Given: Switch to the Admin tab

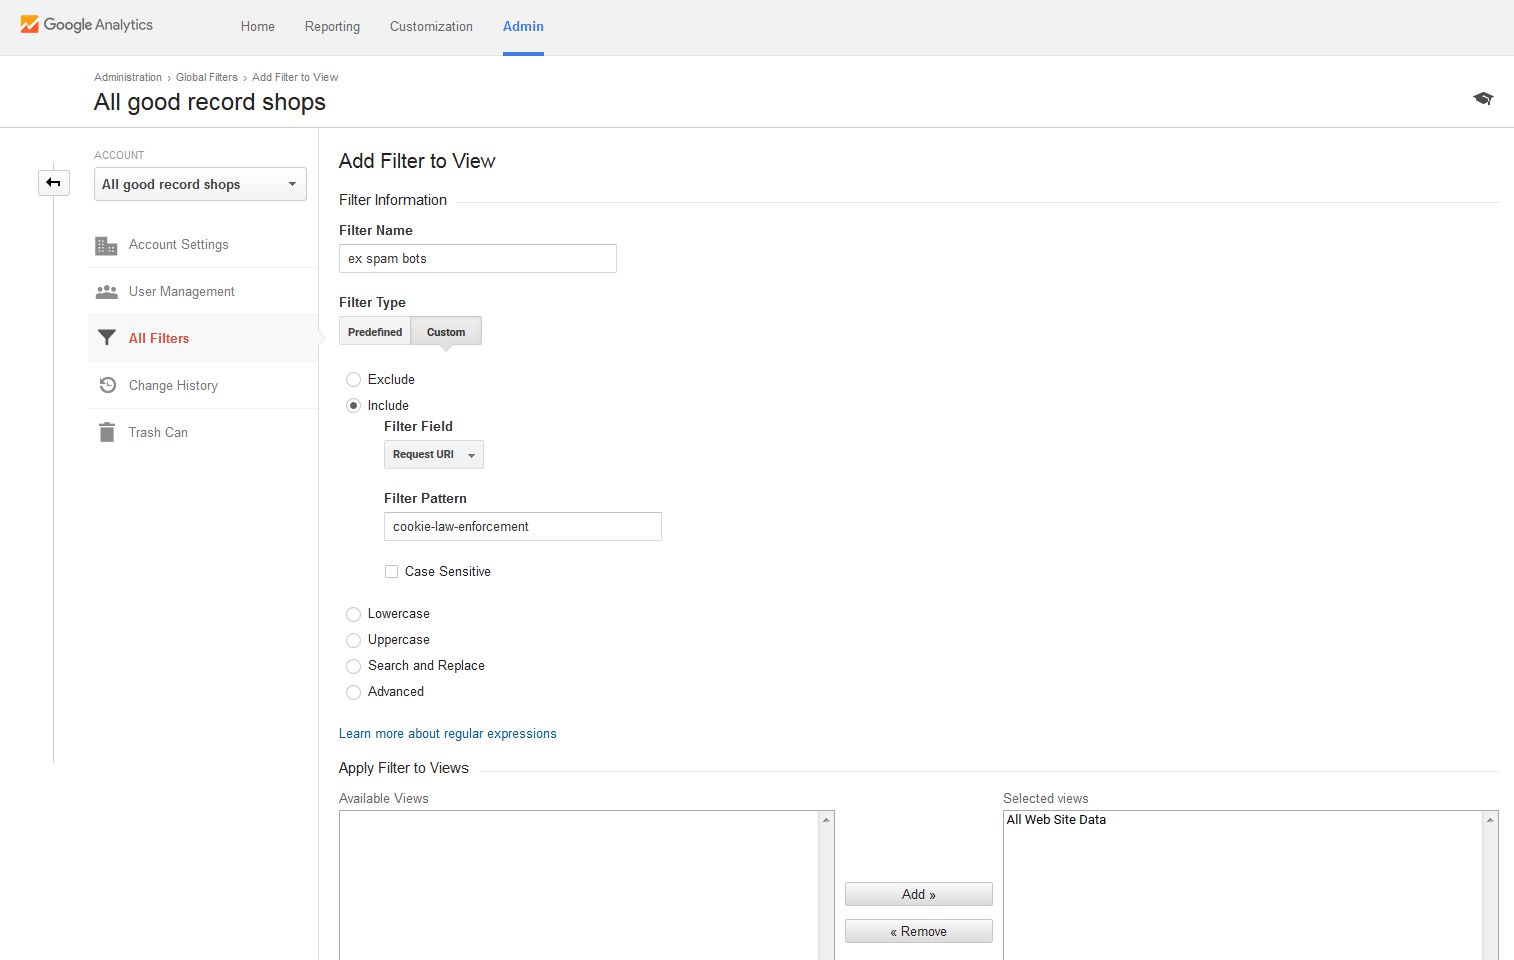Looking at the screenshot, I should (523, 27).
